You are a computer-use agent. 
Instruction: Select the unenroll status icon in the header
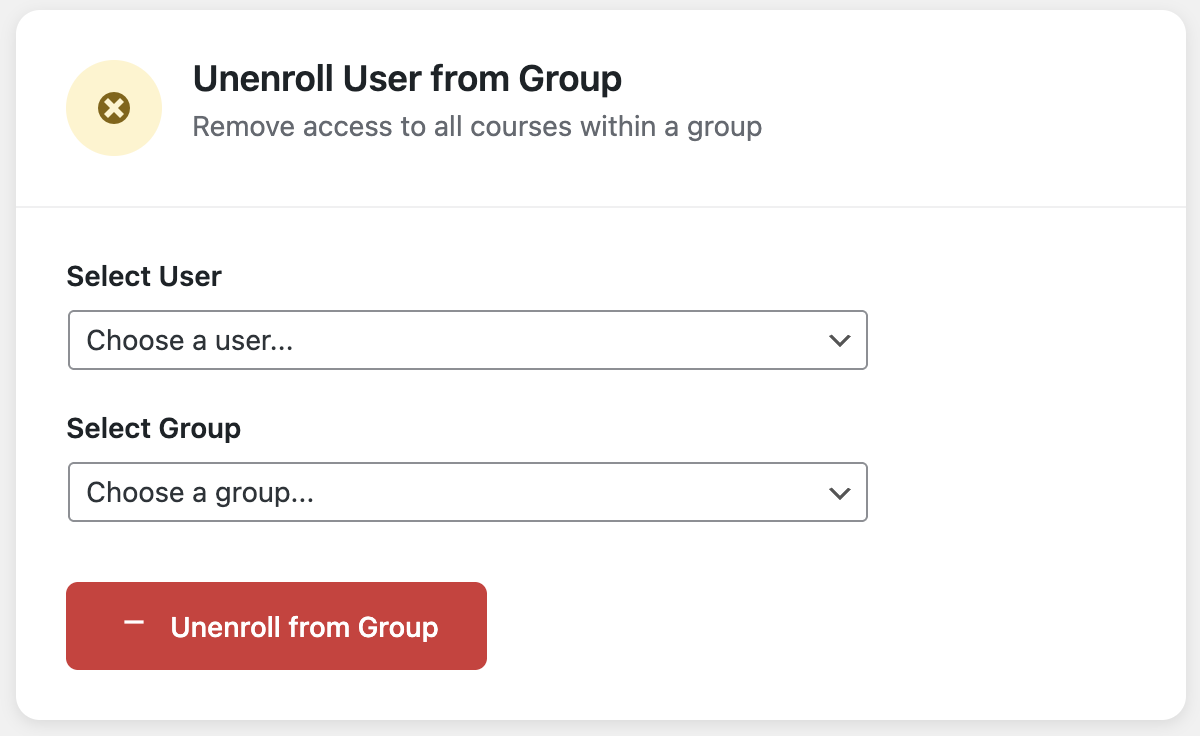click(113, 107)
